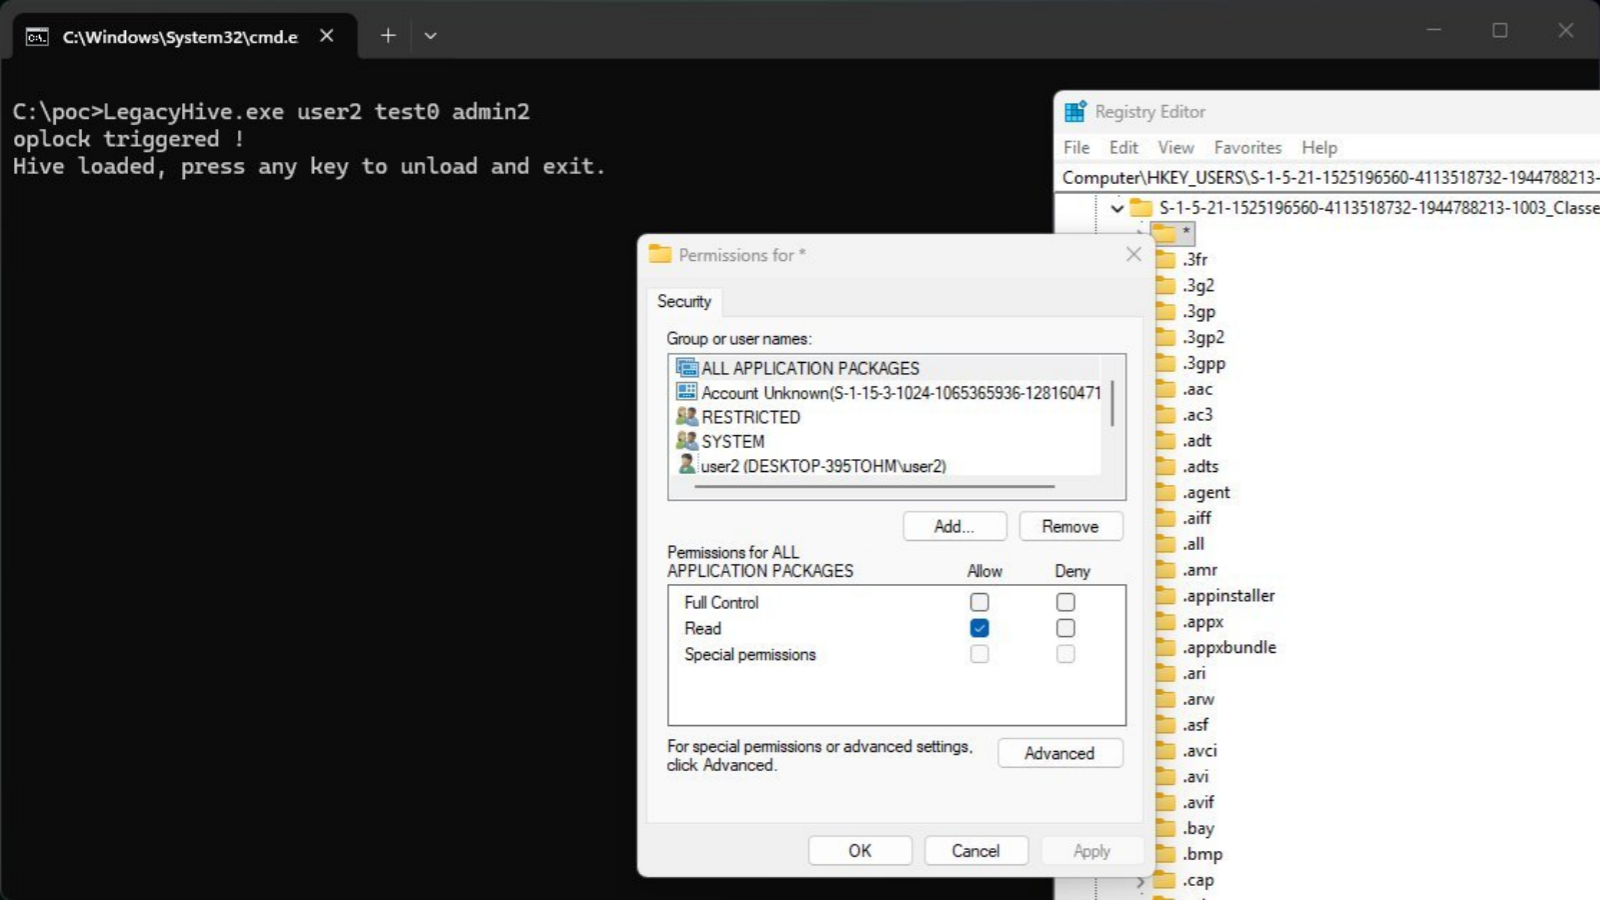Viewport: 1600px width, 900px height.
Task: Click the folder icon beside .agent key
Action: [1166, 492]
